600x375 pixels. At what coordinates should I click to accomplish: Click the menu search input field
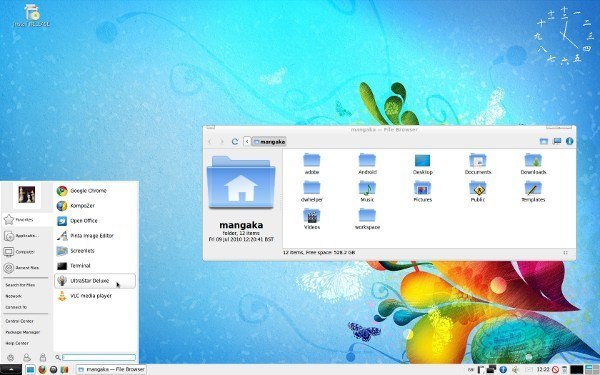(x=99, y=357)
